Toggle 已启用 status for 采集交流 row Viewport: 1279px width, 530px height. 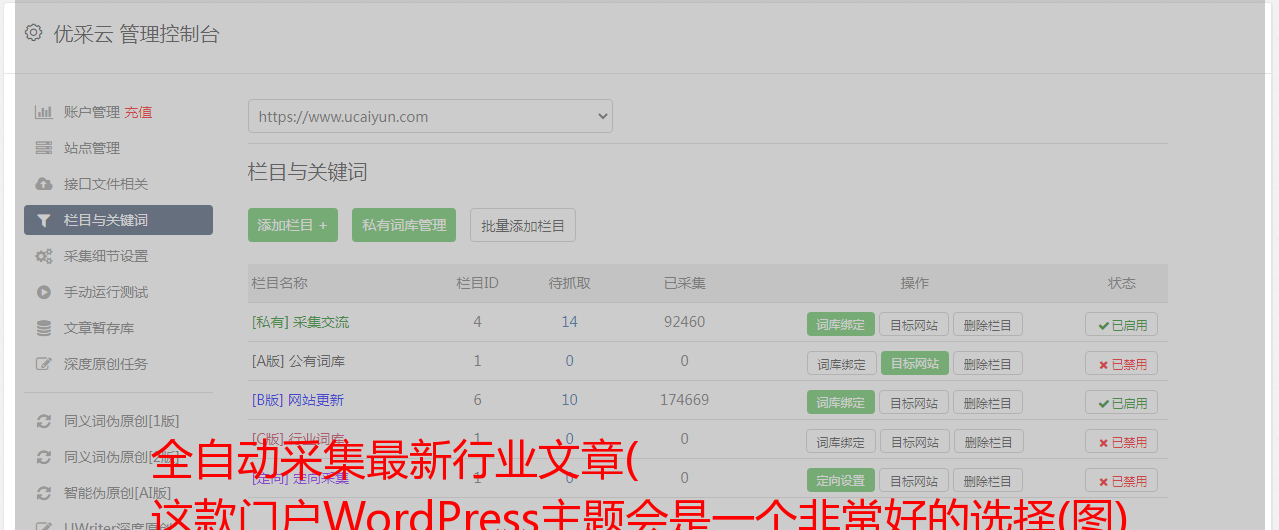coord(1122,324)
